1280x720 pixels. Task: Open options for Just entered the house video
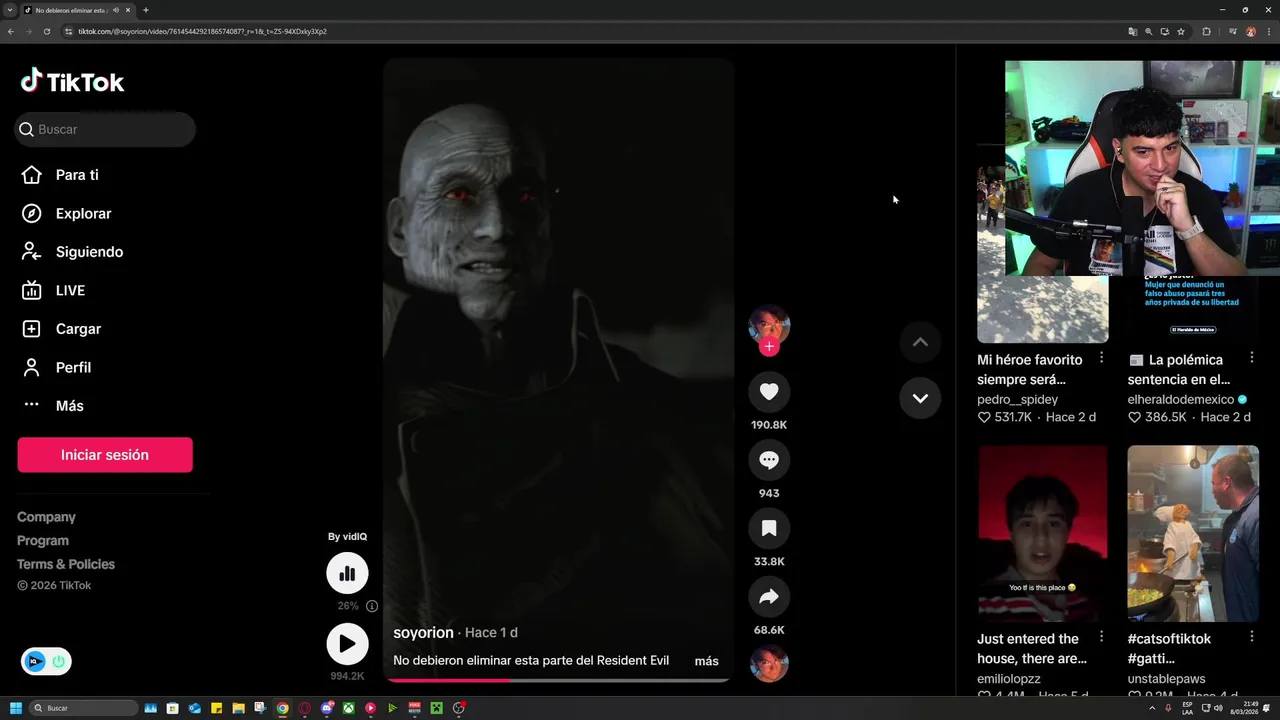point(1101,637)
